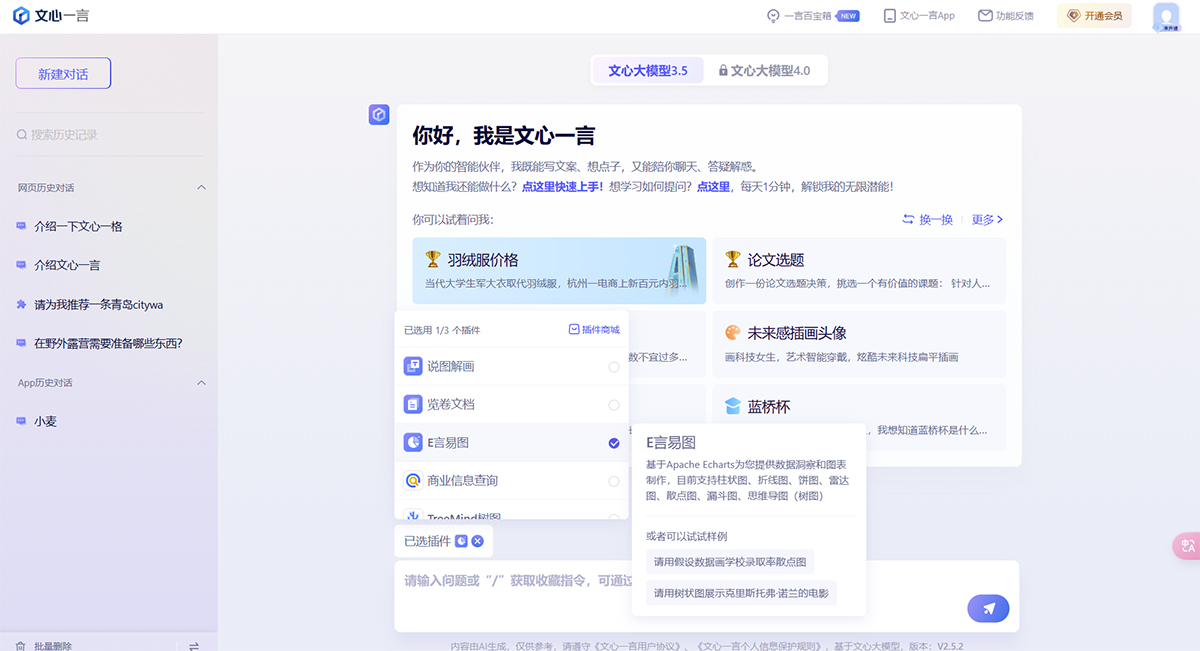Screen dimensions: 1200x651
Task: Click the TreeMind树图 plugin icon
Action: (413, 515)
